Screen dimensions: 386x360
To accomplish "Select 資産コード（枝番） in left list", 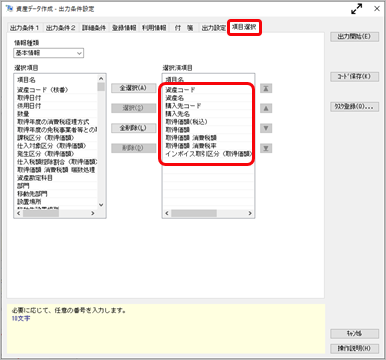I will [56, 90].
